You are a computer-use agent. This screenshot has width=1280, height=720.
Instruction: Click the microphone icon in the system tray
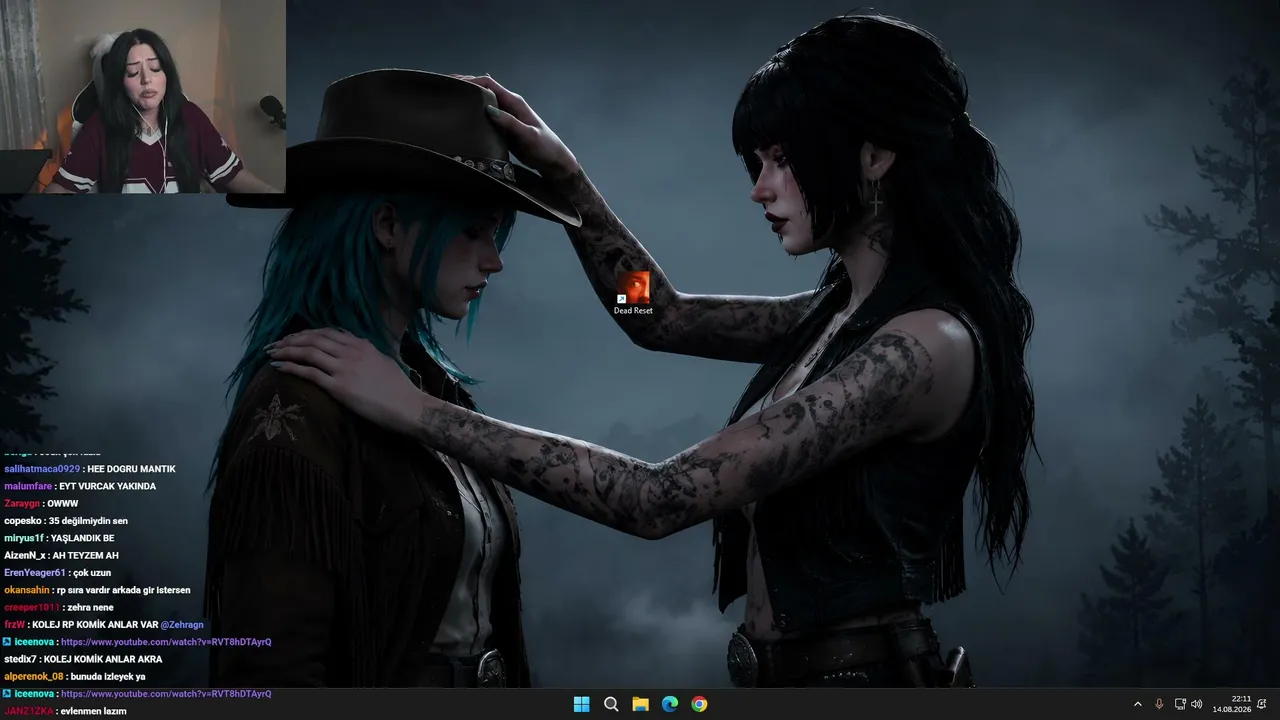tap(1159, 704)
